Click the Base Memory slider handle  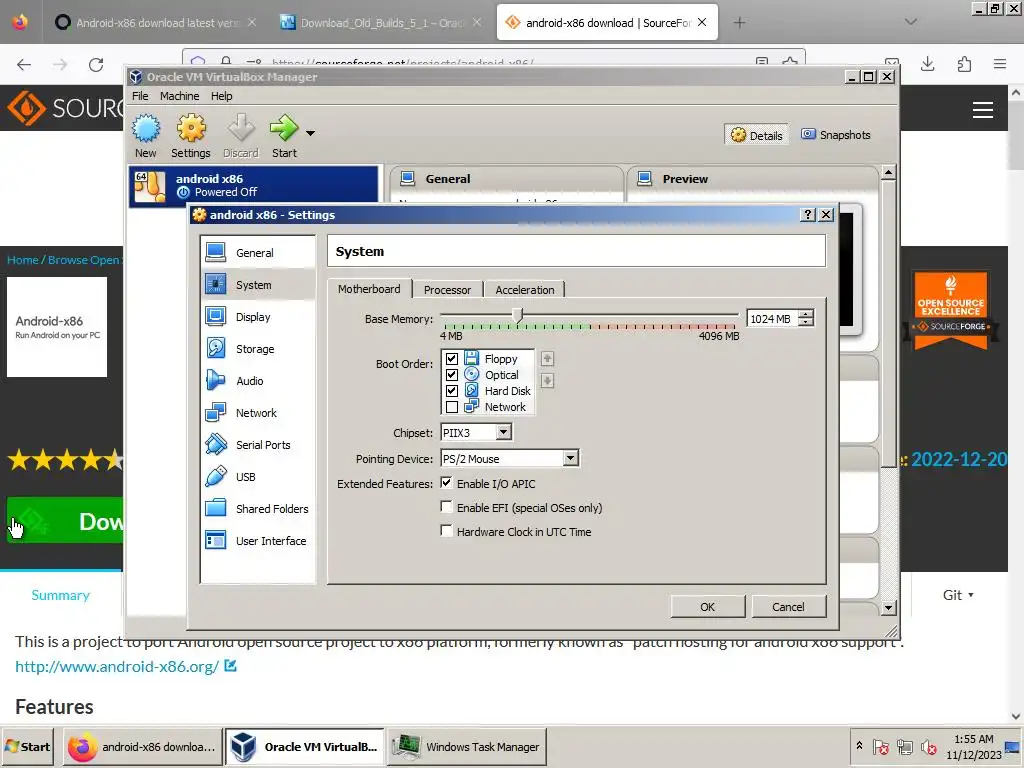(517, 316)
